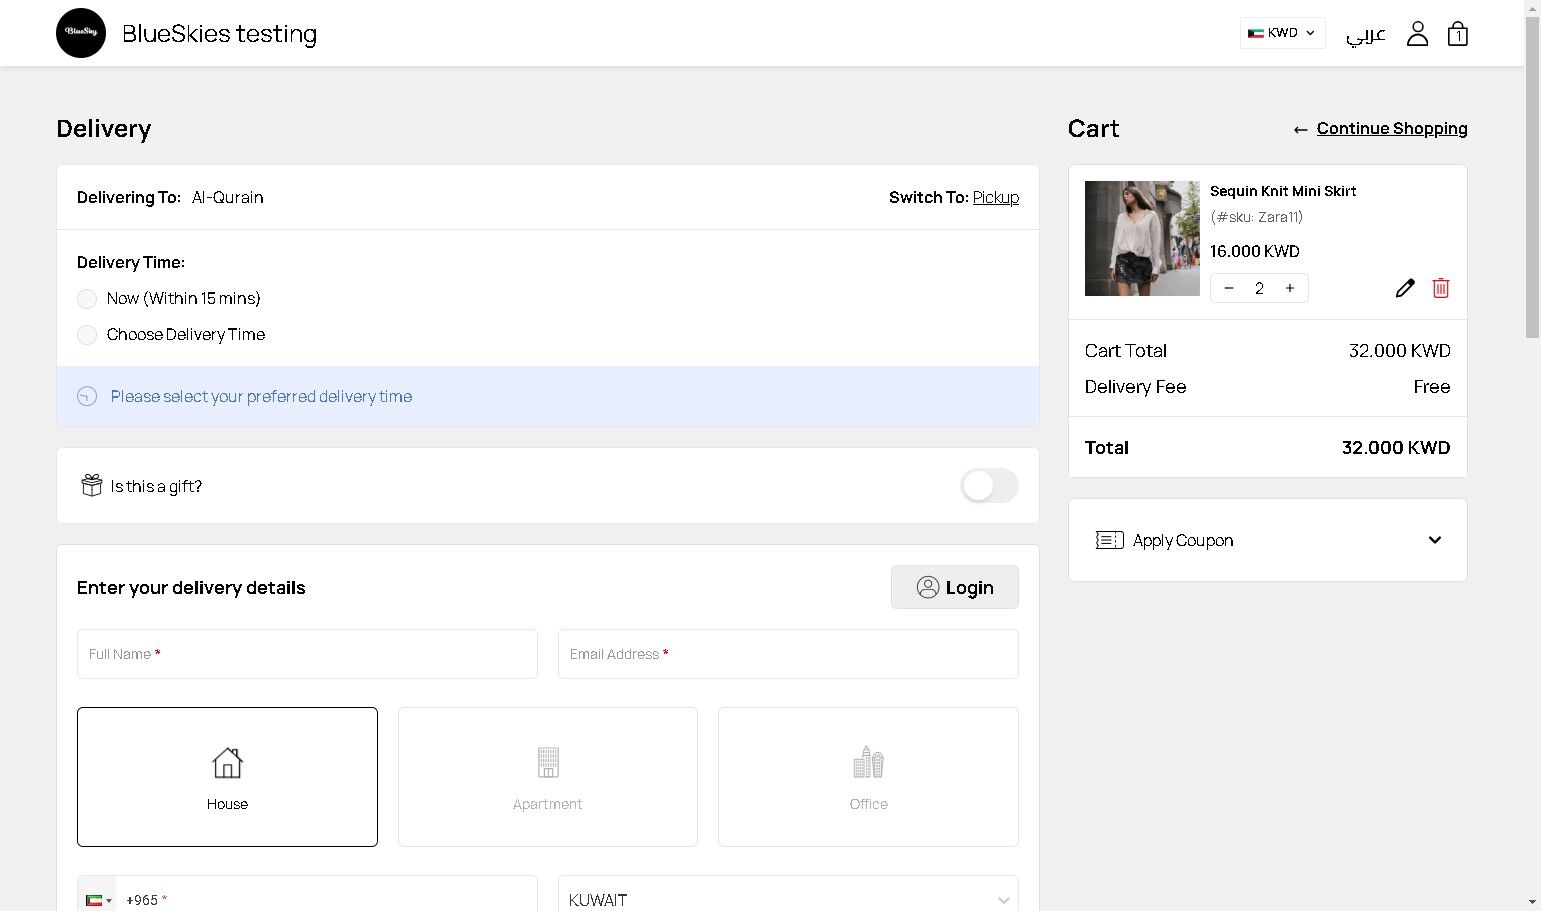The height and width of the screenshot is (911, 1541).
Task: Select Choose Delivery Time option
Action: [x=87, y=335]
